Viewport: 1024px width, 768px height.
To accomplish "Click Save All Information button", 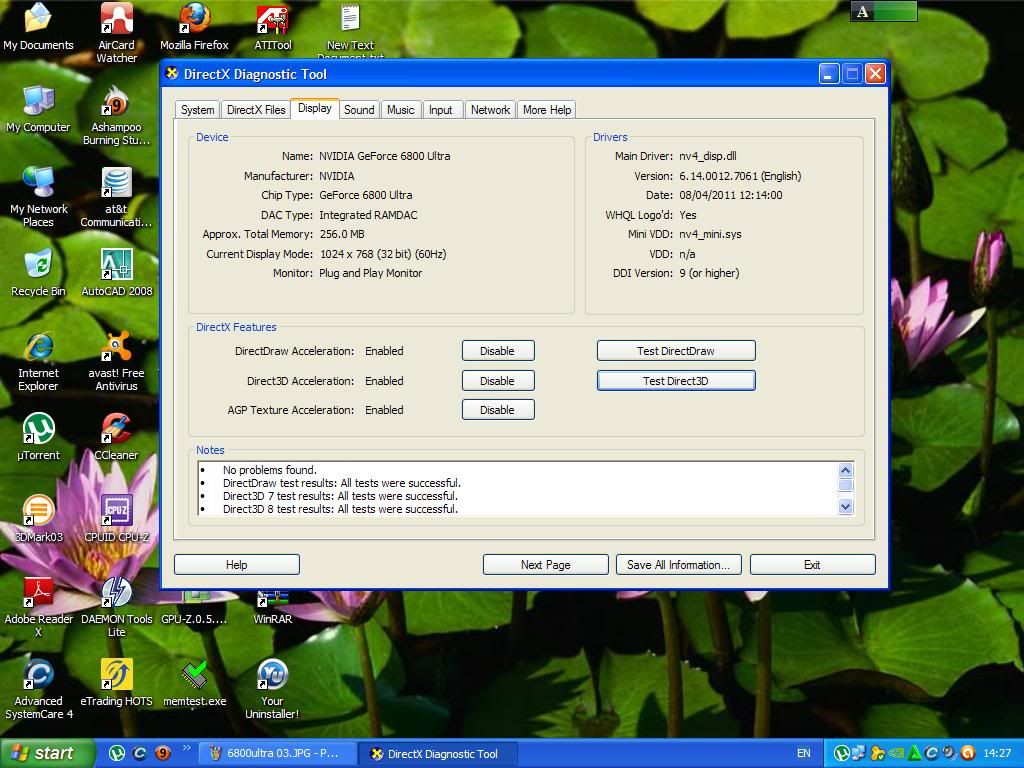I will [x=679, y=564].
